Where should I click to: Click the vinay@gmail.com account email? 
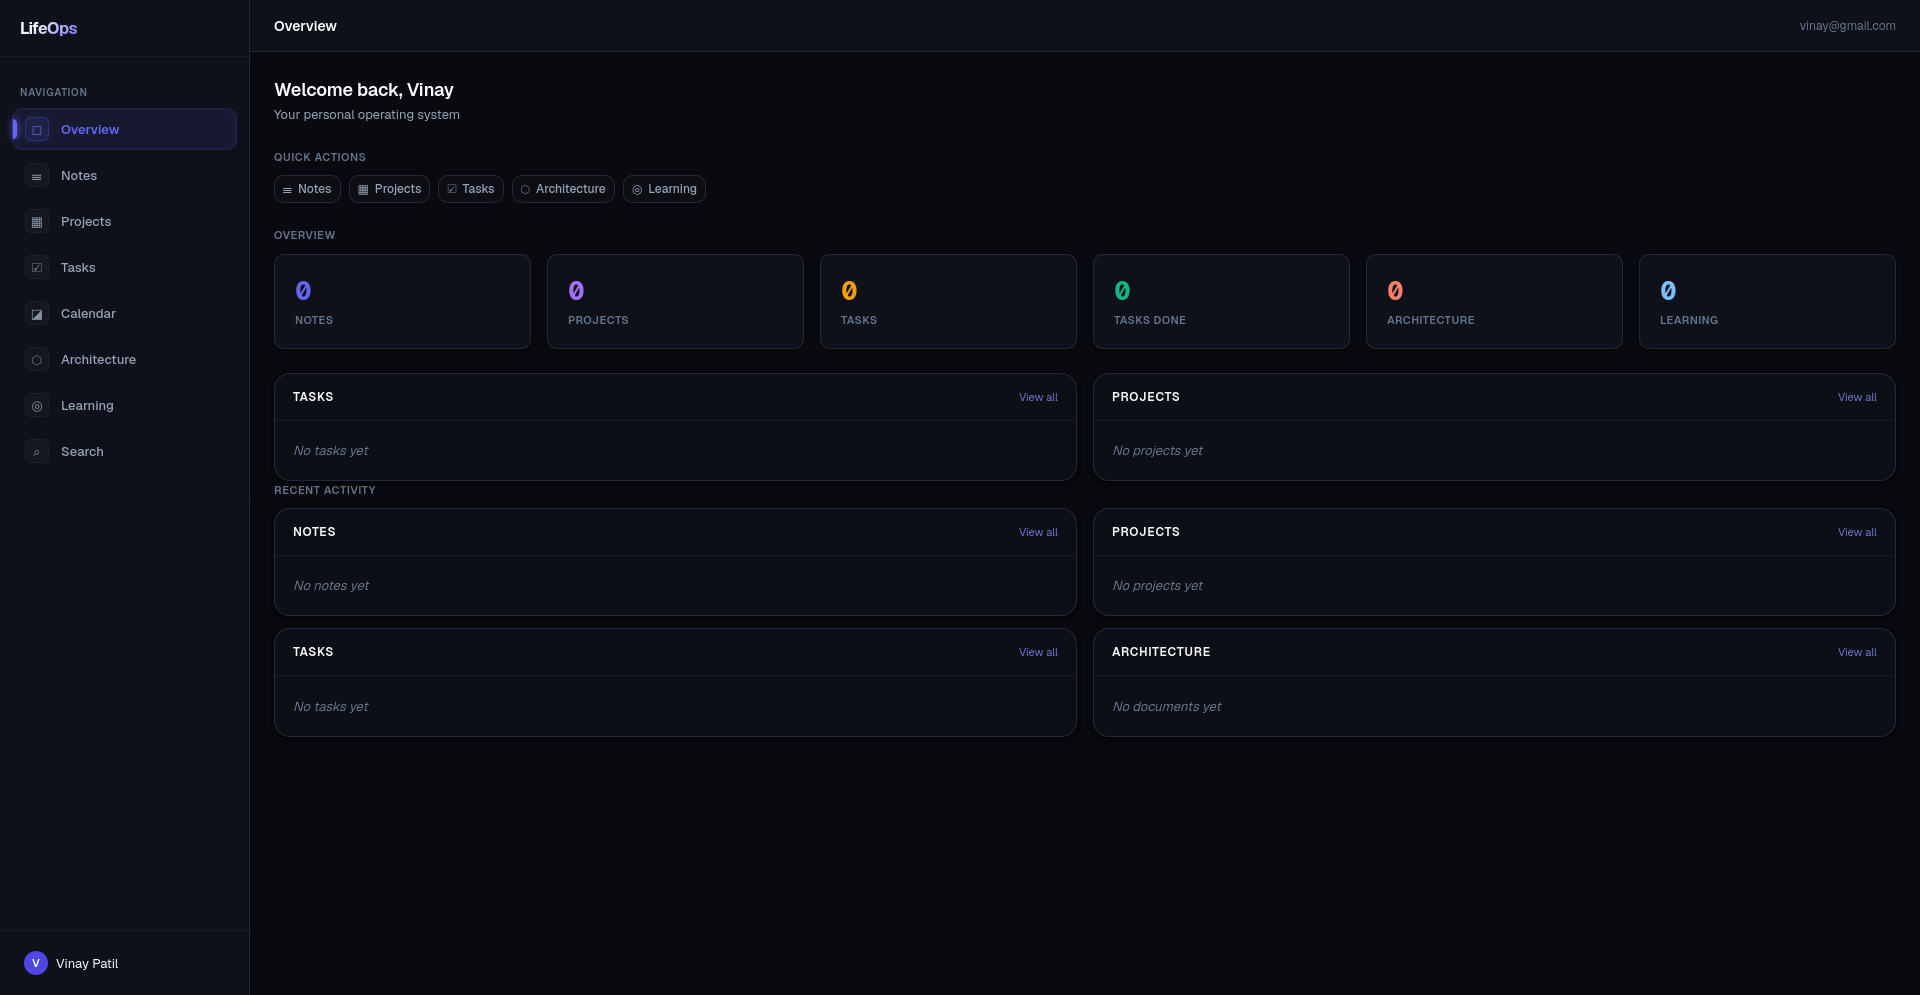coord(1847,26)
